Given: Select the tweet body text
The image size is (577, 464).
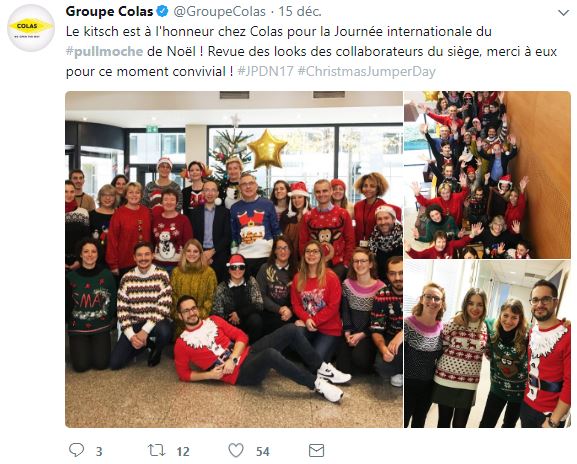Looking at the screenshot, I should 311,52.
